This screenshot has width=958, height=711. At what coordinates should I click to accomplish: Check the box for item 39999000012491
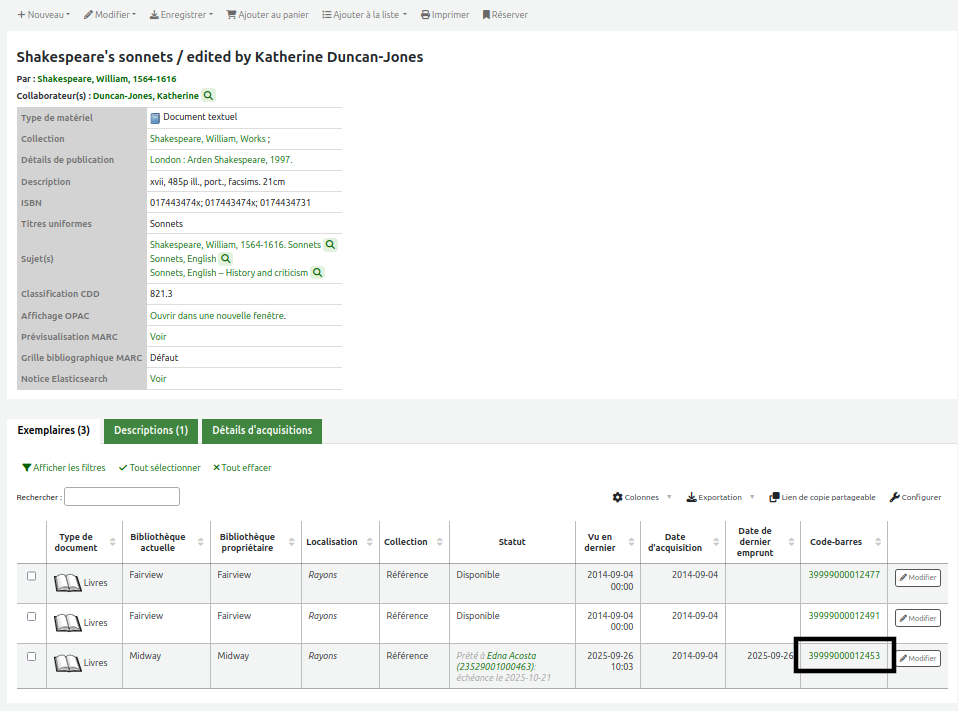[32, 617]
